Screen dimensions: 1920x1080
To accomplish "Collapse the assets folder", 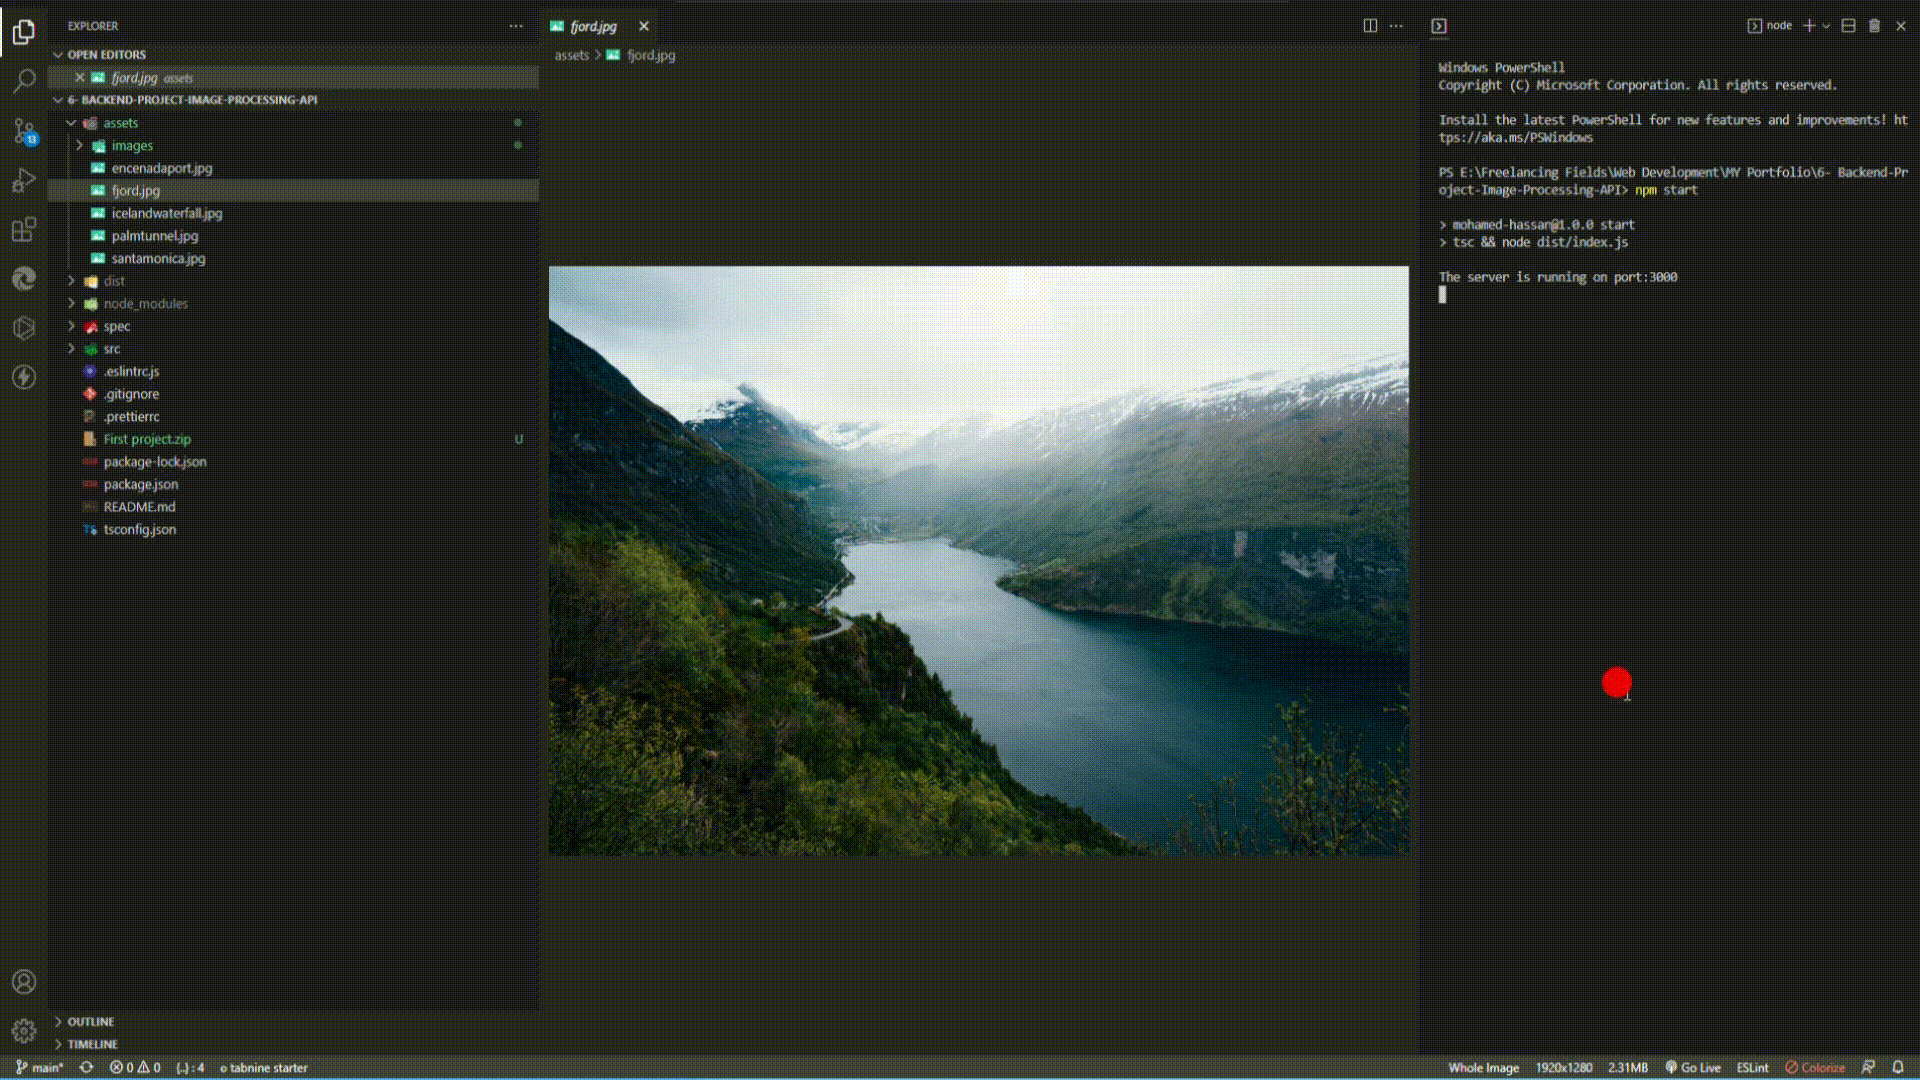I will click(x=71, y=123).
